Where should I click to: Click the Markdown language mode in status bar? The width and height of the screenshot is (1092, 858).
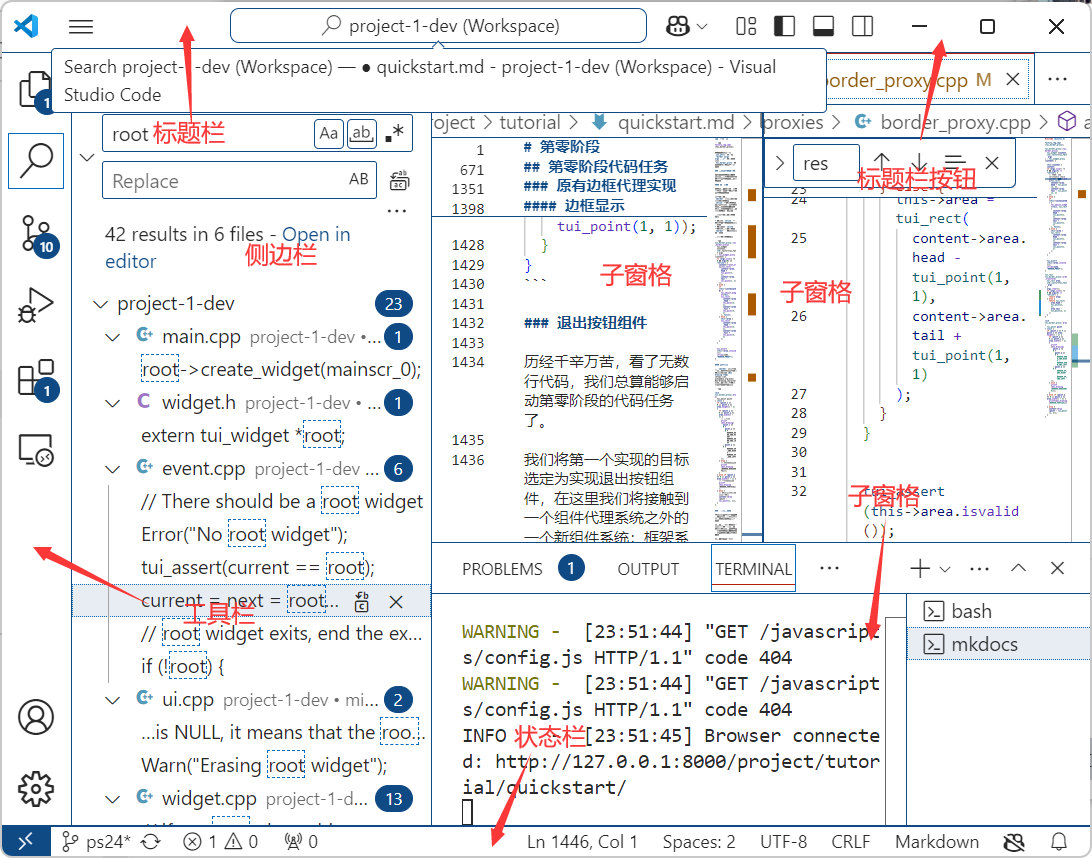click(x=937, y=842)
